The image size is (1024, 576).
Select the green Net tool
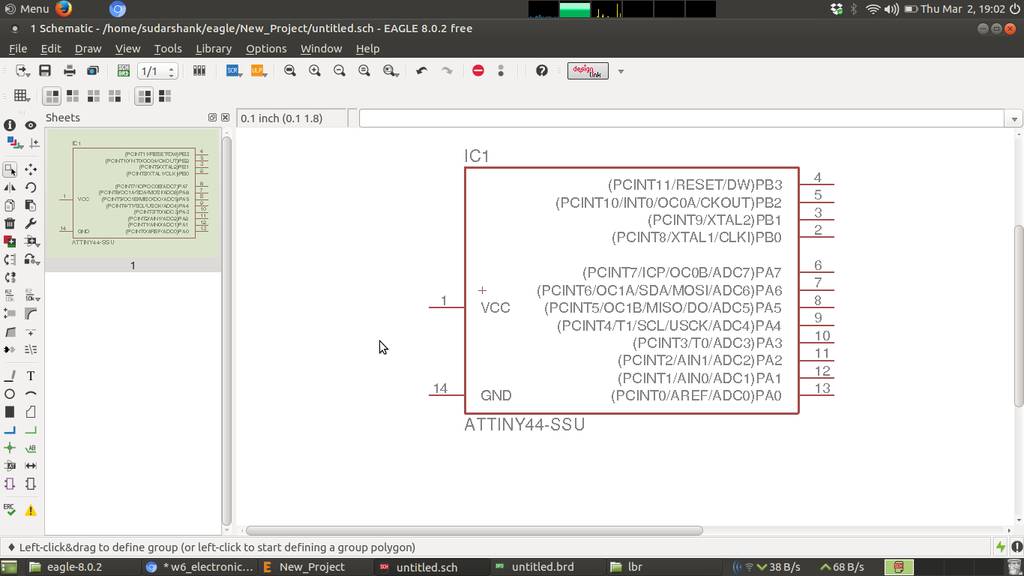[x=31, y=430]
